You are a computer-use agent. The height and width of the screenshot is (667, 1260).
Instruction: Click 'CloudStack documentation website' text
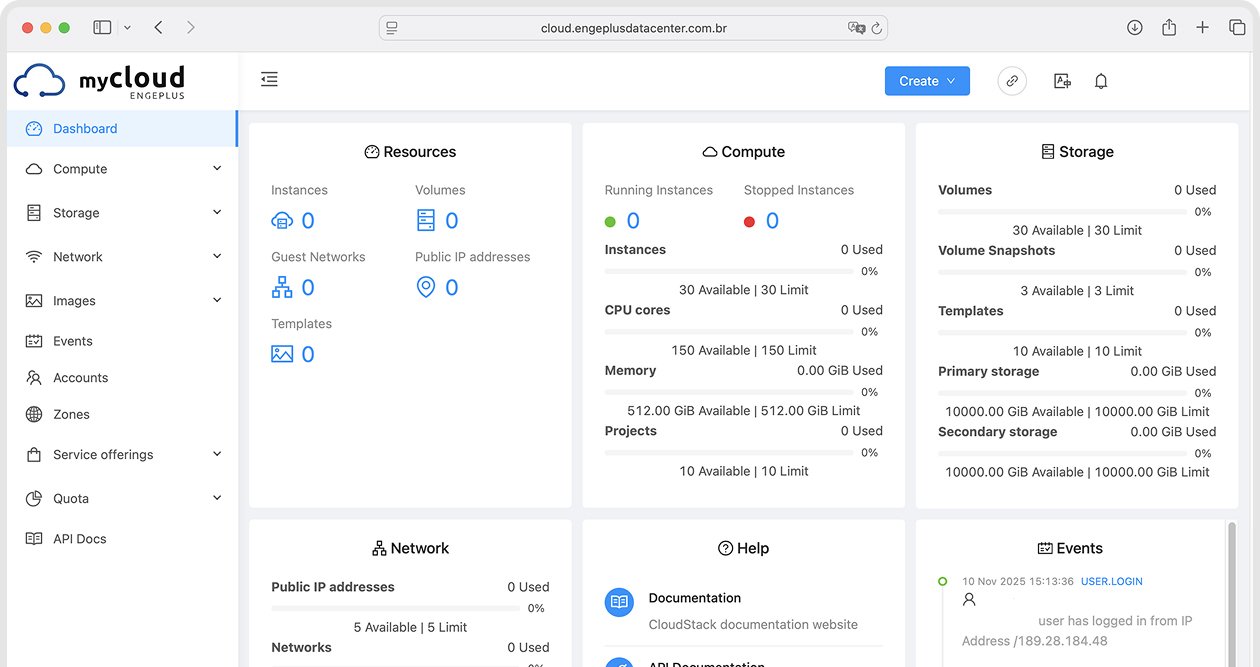(x=753, y=624)
